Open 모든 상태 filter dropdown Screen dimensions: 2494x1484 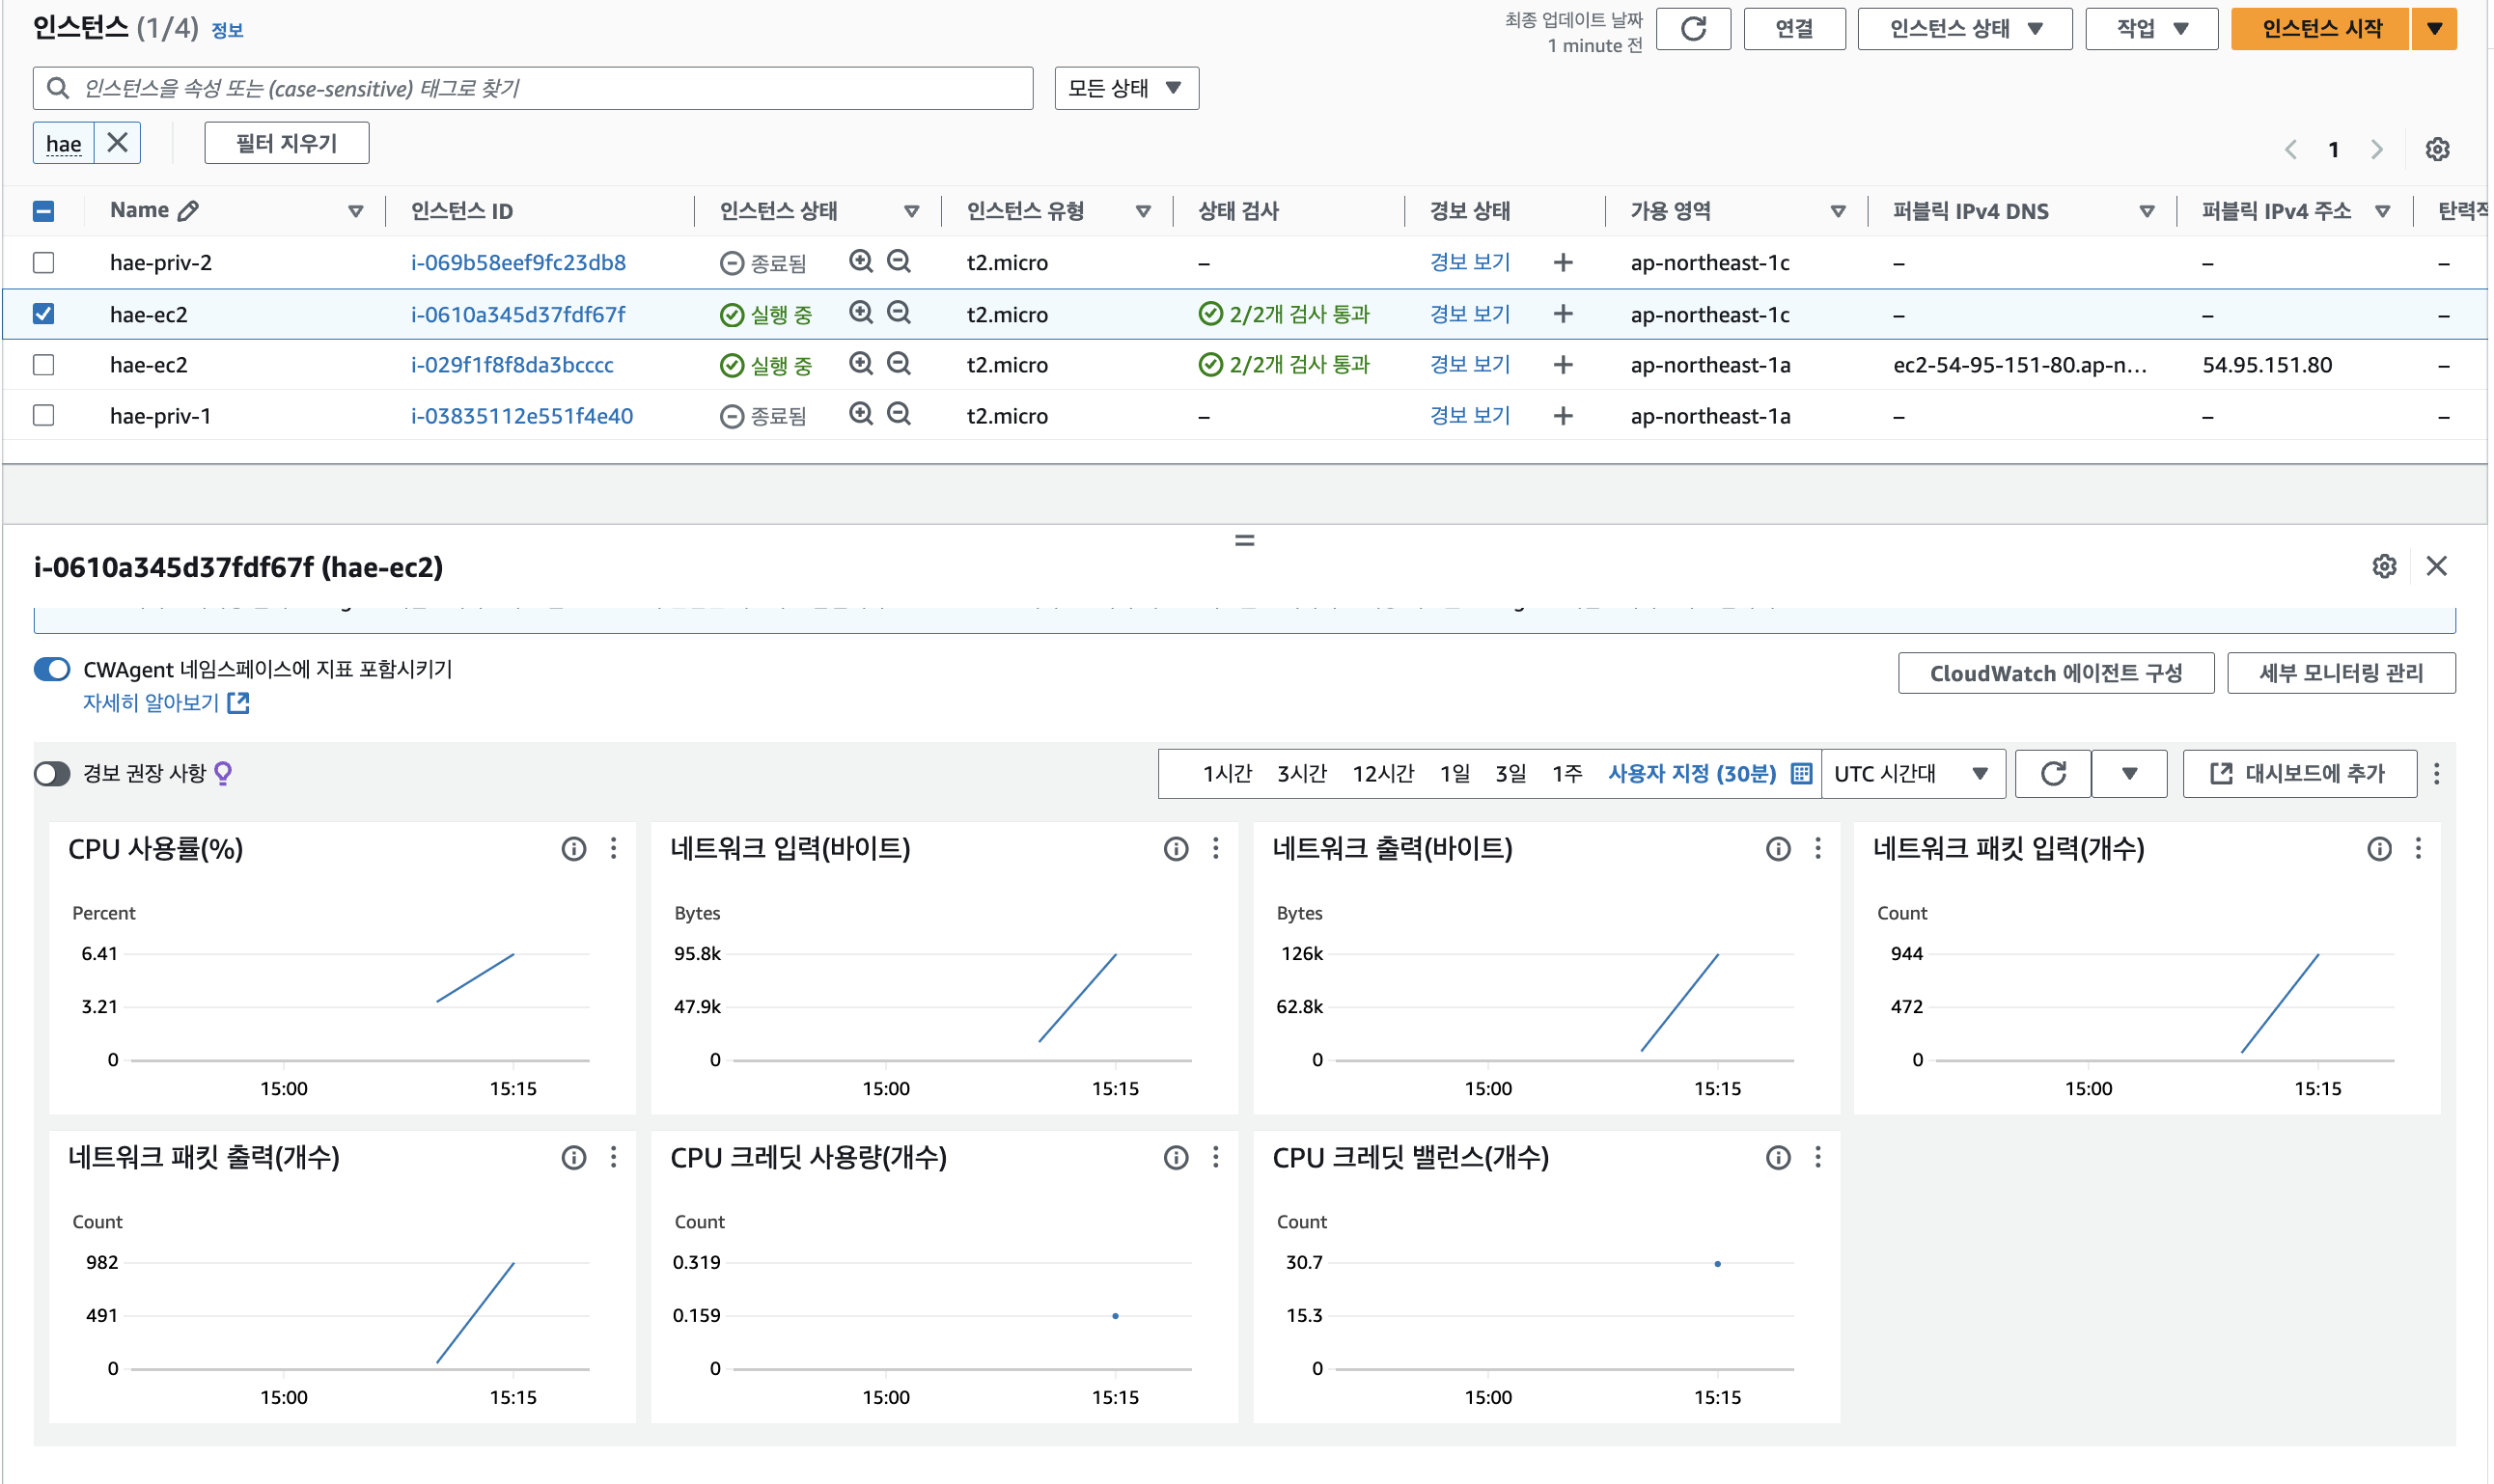(1125, 88)
